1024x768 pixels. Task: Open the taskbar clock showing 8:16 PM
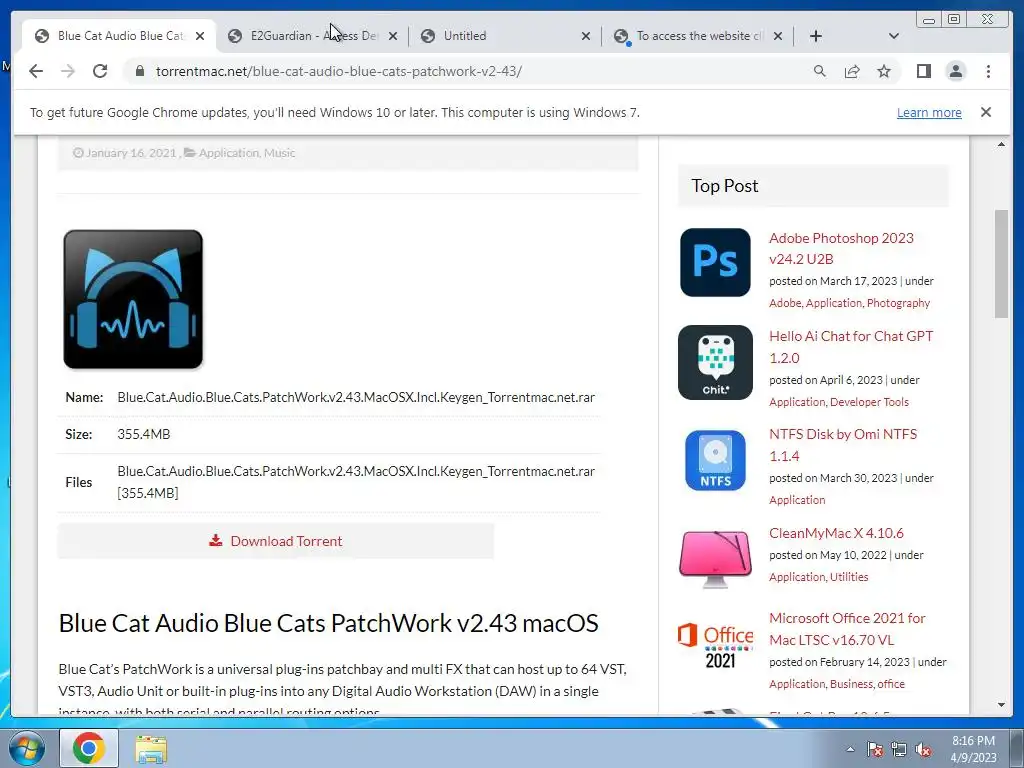(973, 748)
